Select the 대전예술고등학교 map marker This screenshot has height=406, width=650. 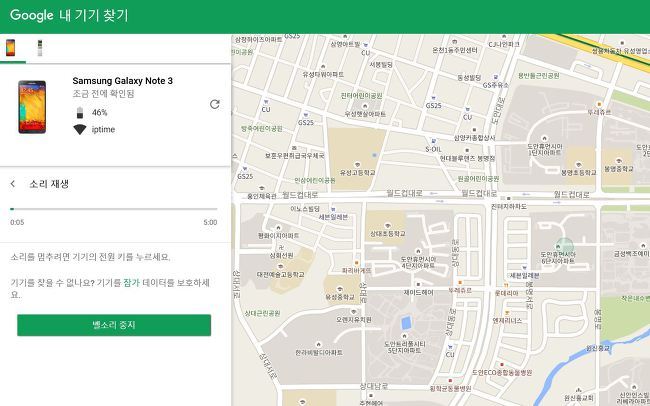(x=280, y=267)
